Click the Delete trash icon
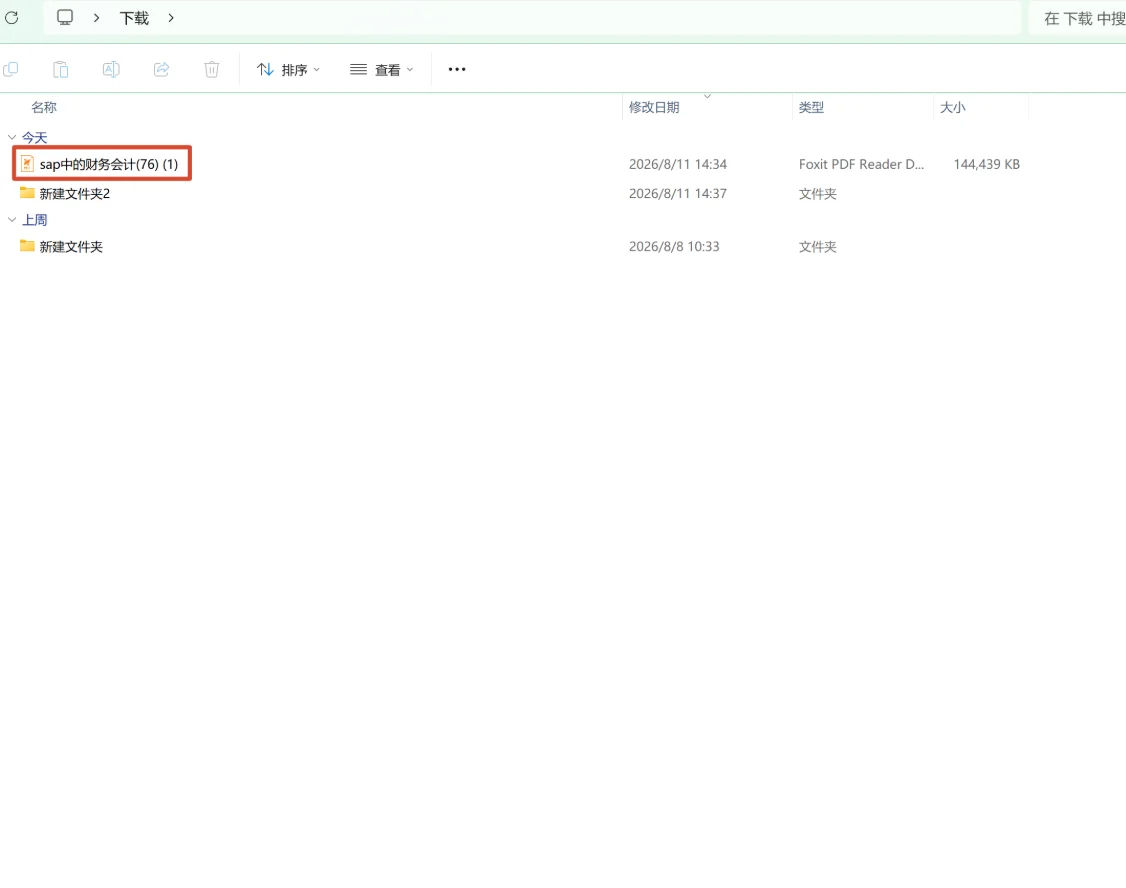1126x888 pixels. [212, 70]
